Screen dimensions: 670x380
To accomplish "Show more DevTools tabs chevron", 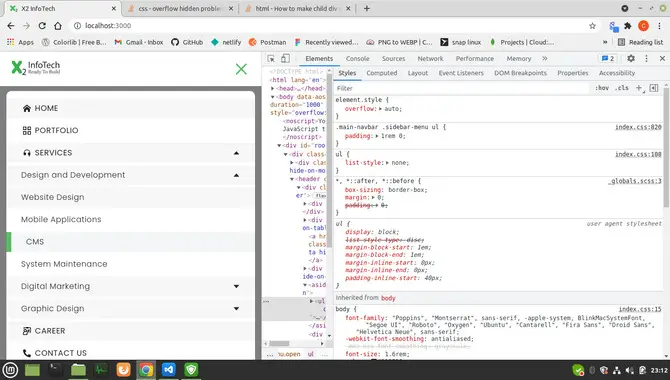I will tap(544, 59).
